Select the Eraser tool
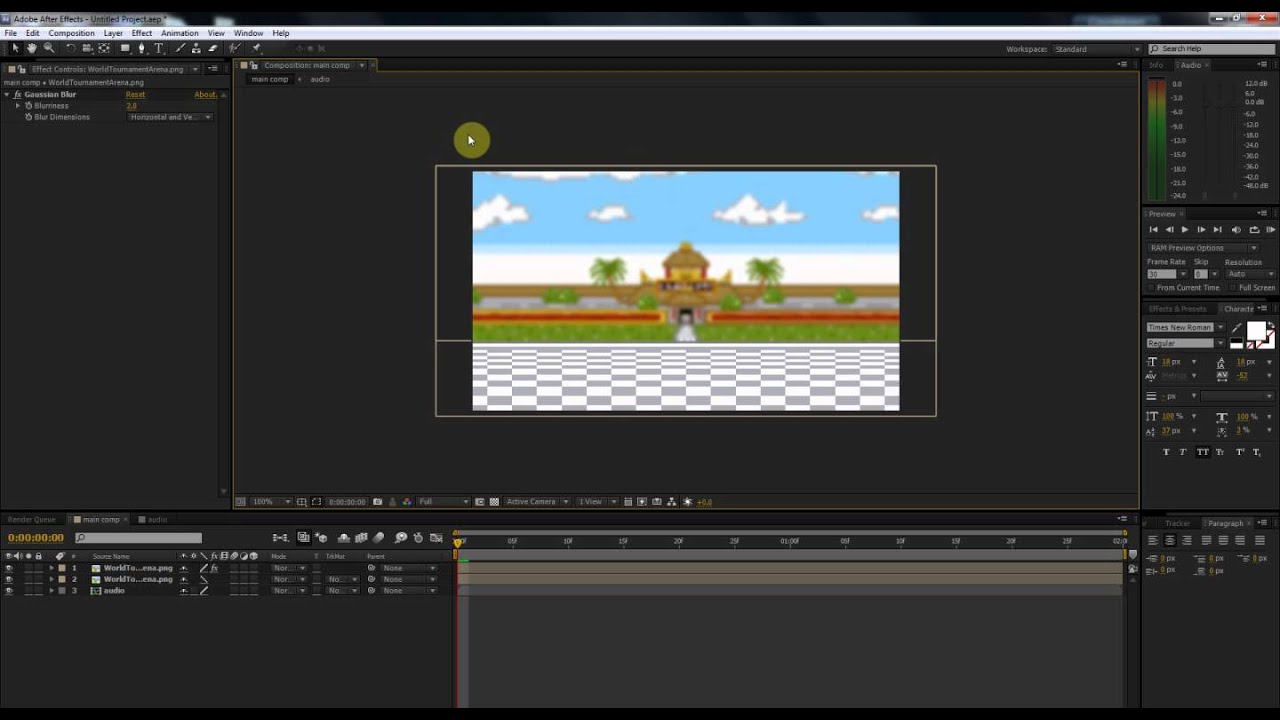 pyautogui.click(x=212, y=48)
